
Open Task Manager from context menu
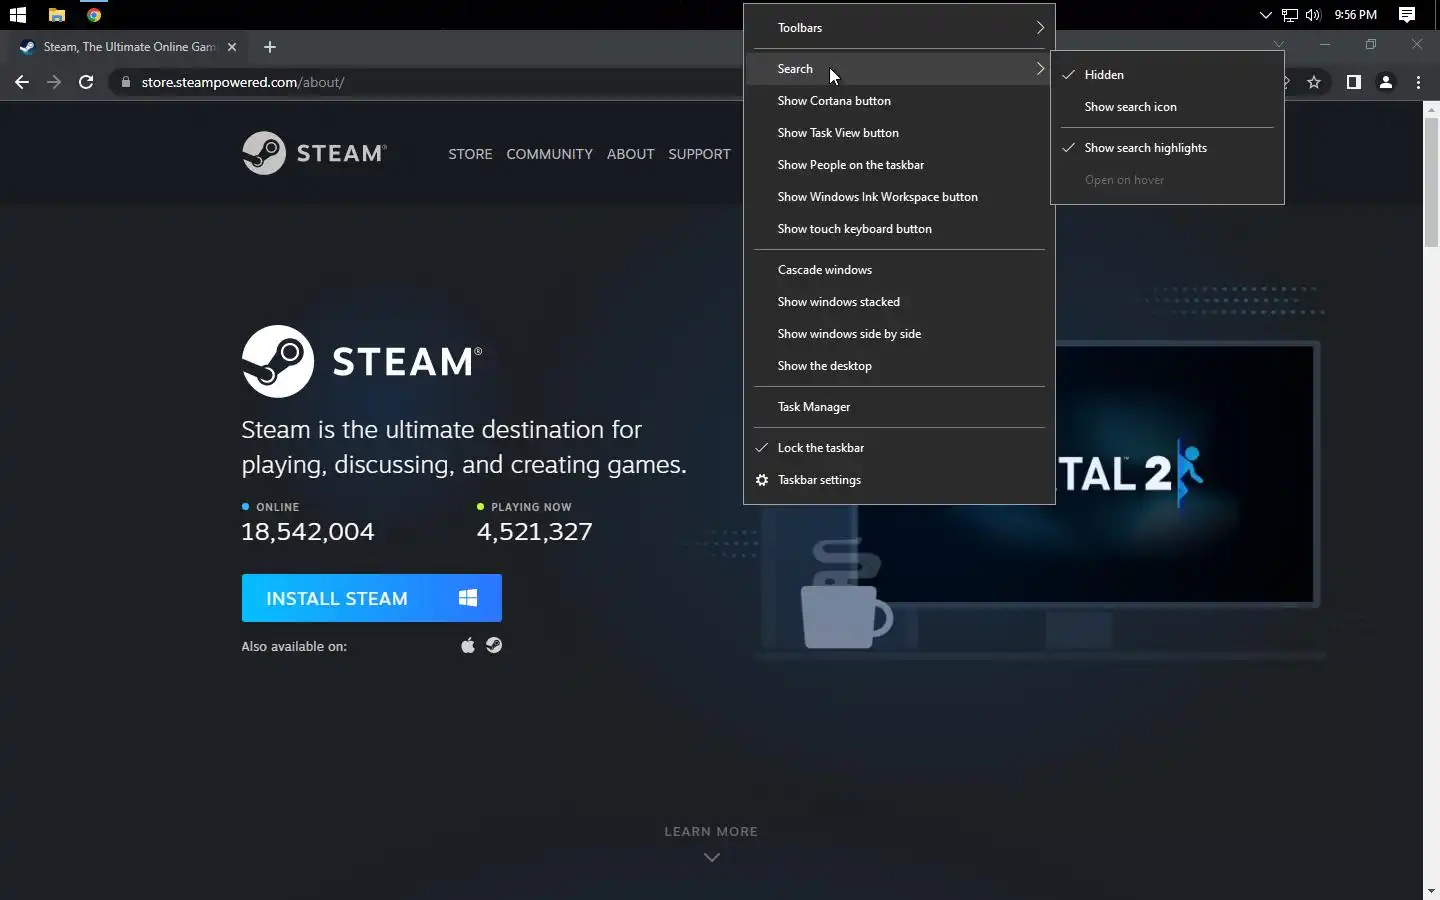(899, 407)
